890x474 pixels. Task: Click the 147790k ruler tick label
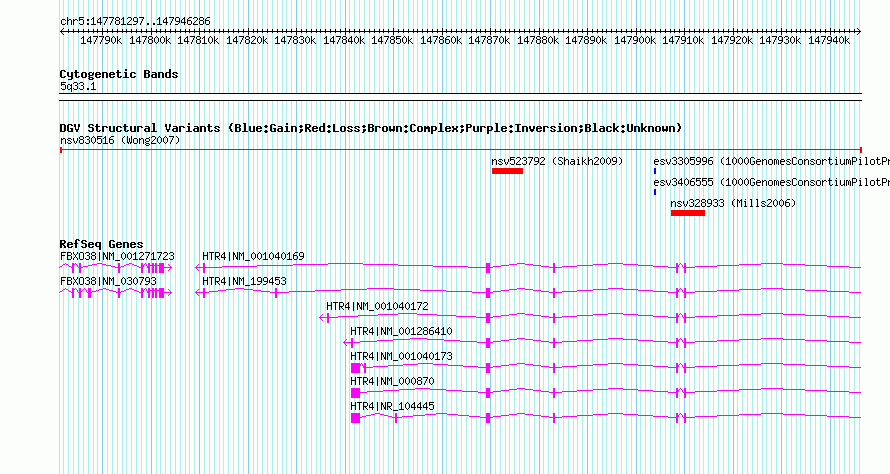point(101,40)
